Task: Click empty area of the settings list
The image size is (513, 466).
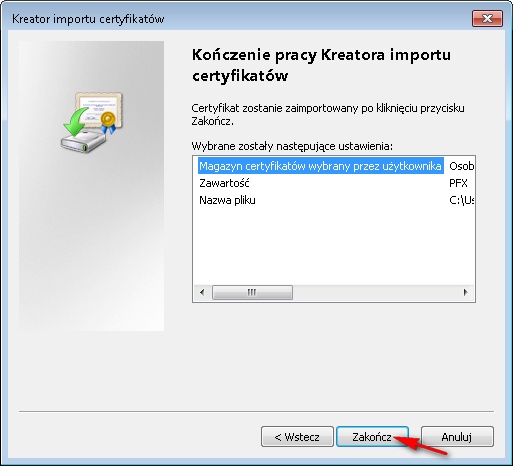Action: coord(333,247)
